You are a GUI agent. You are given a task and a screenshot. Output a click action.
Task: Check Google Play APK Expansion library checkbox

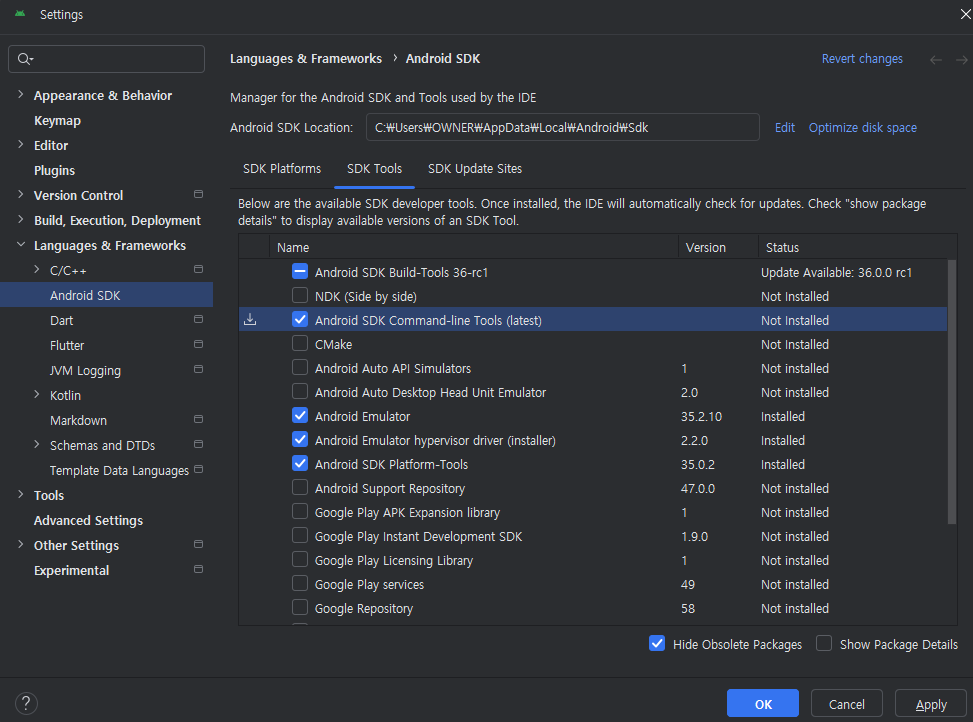tap(300, 511)
